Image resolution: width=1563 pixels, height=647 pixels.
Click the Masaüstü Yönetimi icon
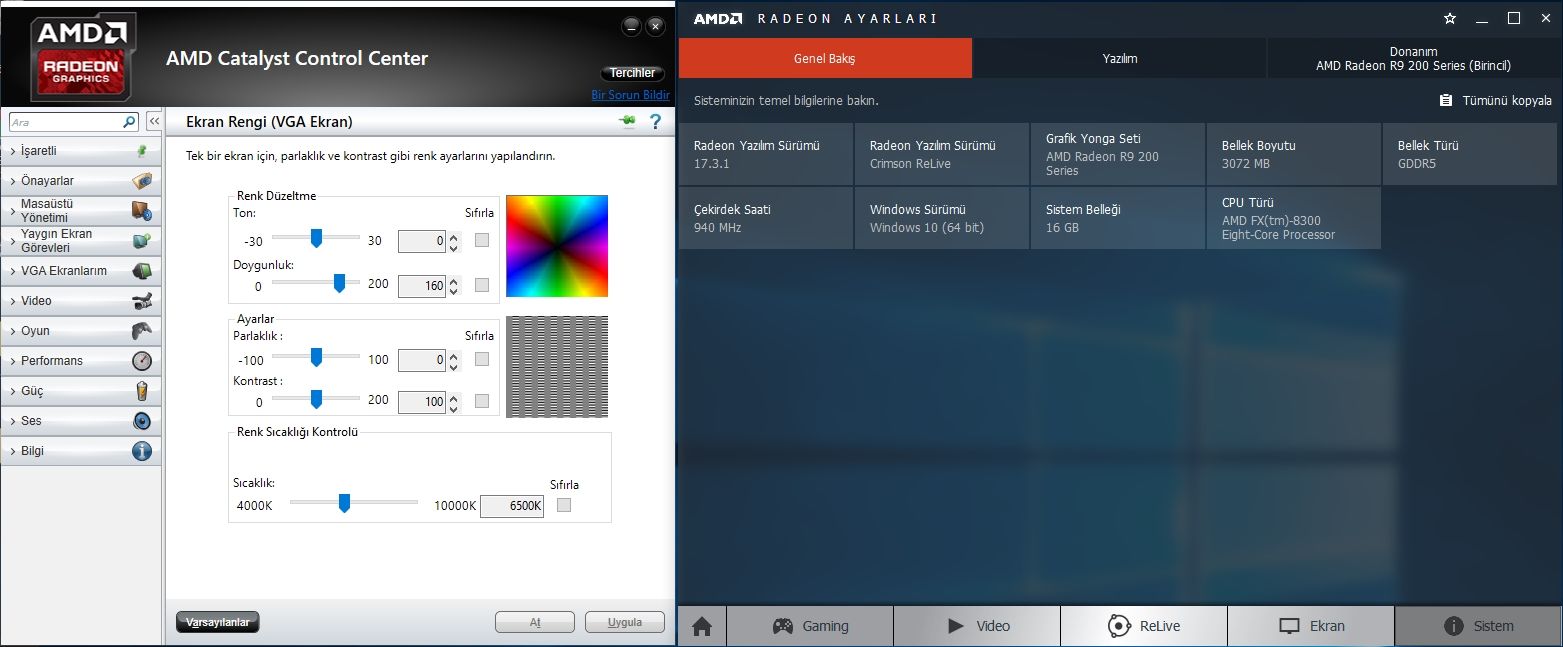click(142, 211)
